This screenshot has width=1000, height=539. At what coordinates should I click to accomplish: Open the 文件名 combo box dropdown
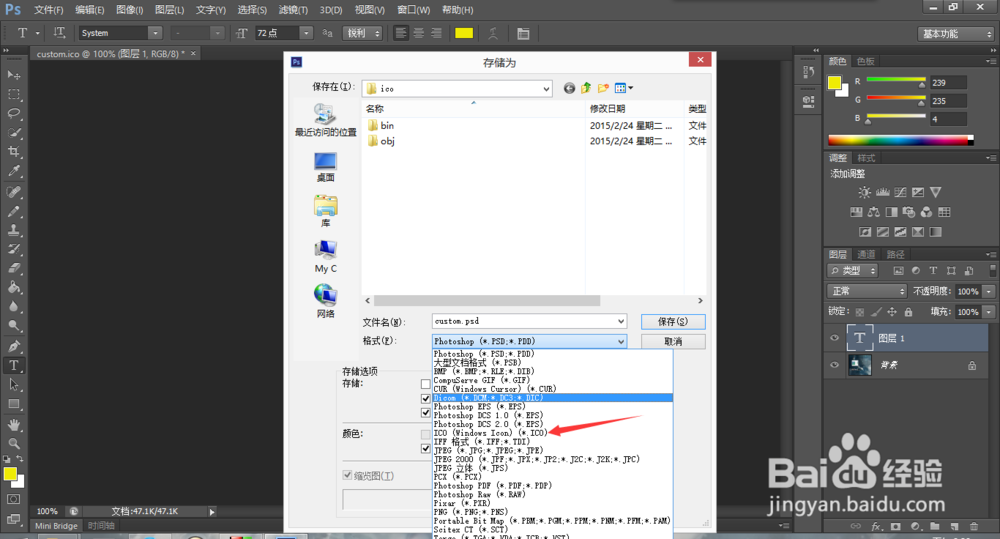[x=621, y=321]
